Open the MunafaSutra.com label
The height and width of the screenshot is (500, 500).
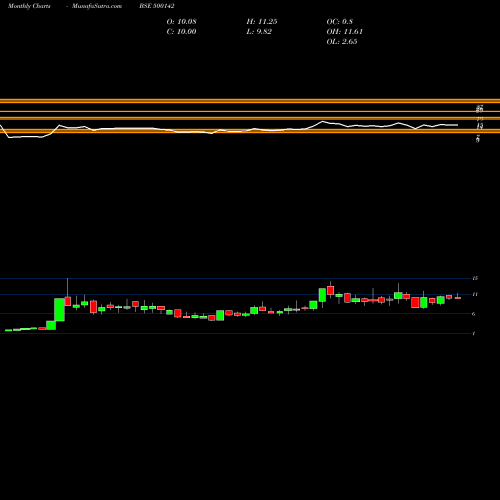(97, 6)
